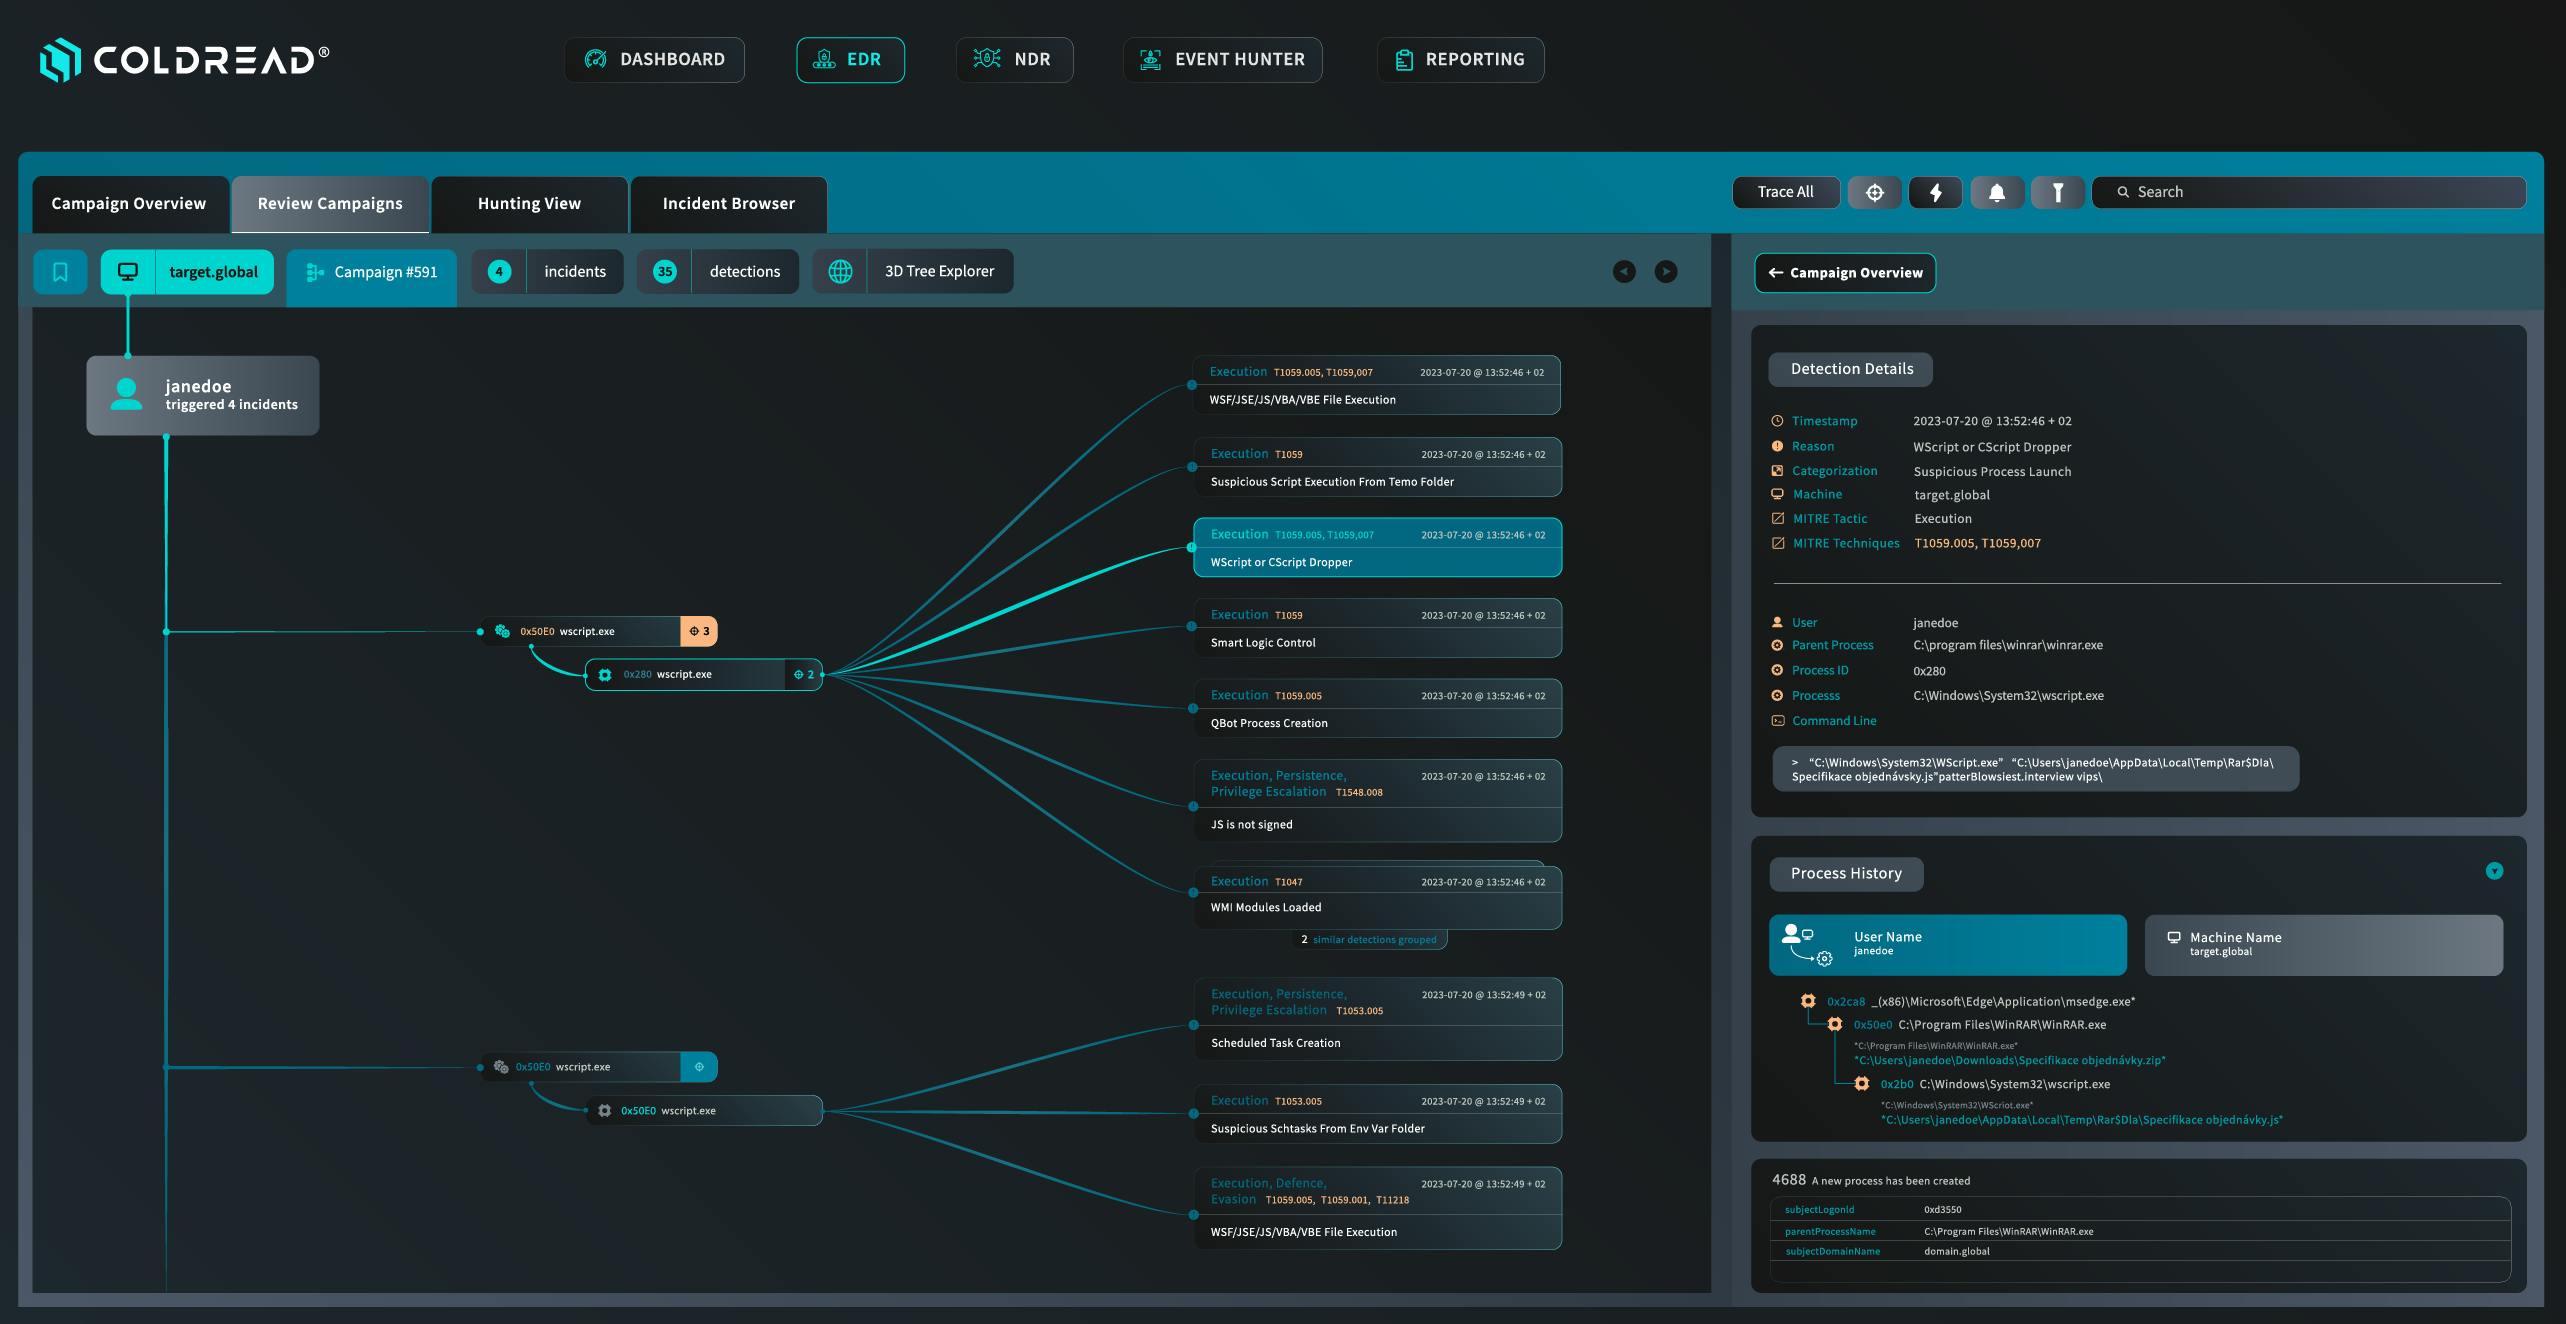Expand the 0x280 wscript.exe node badge
This screenshot has width=2566, height=1324.
point(804,675)
